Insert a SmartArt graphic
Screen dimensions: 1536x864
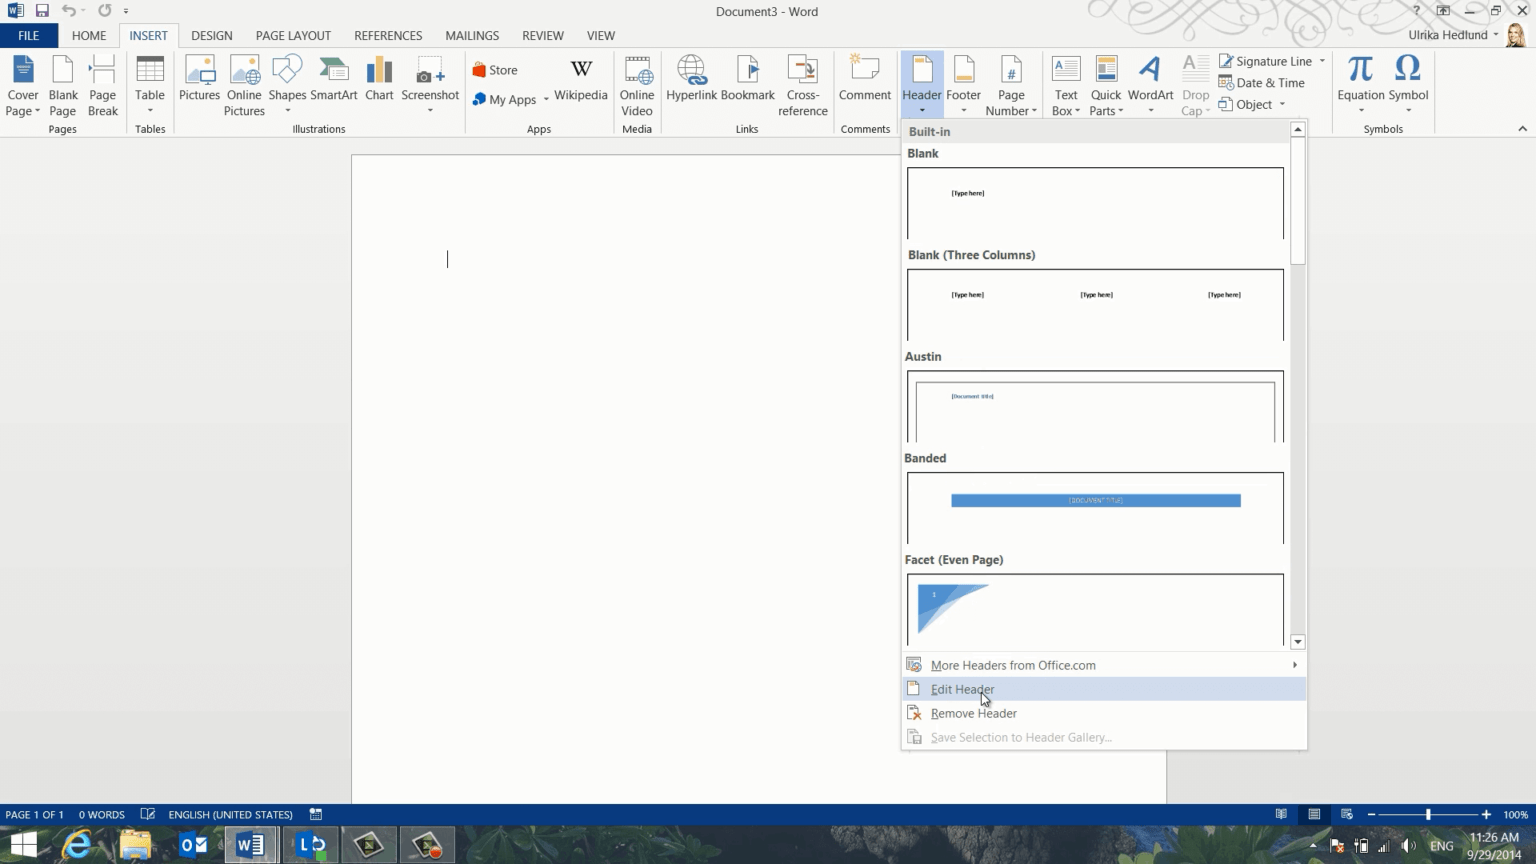(333, 80)
